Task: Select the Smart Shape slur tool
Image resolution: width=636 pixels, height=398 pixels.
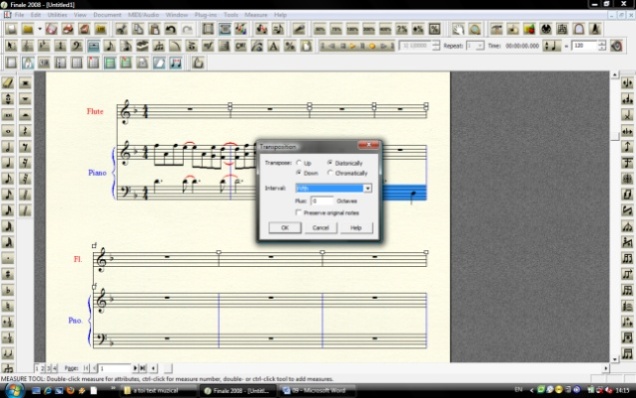Action: (x=175, y=46)
